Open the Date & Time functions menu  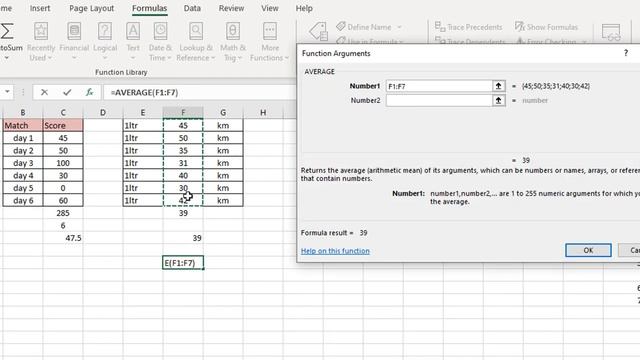point(160,42)
